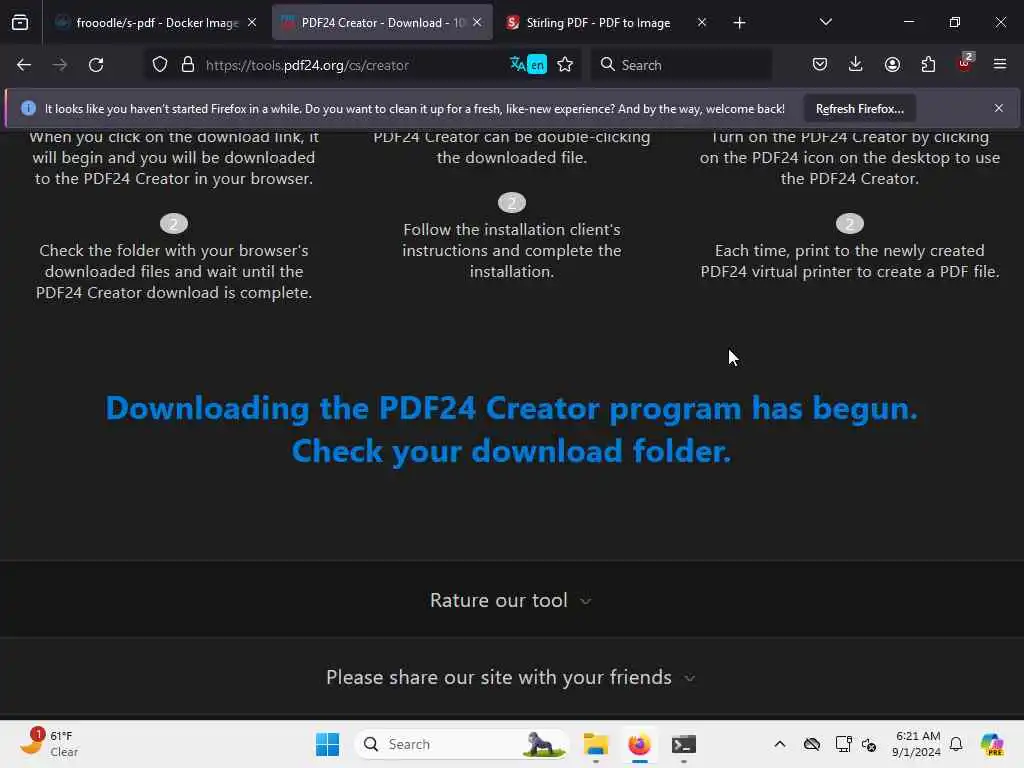
Task: Open the Firefox account icon
Action: click(892, 65)
